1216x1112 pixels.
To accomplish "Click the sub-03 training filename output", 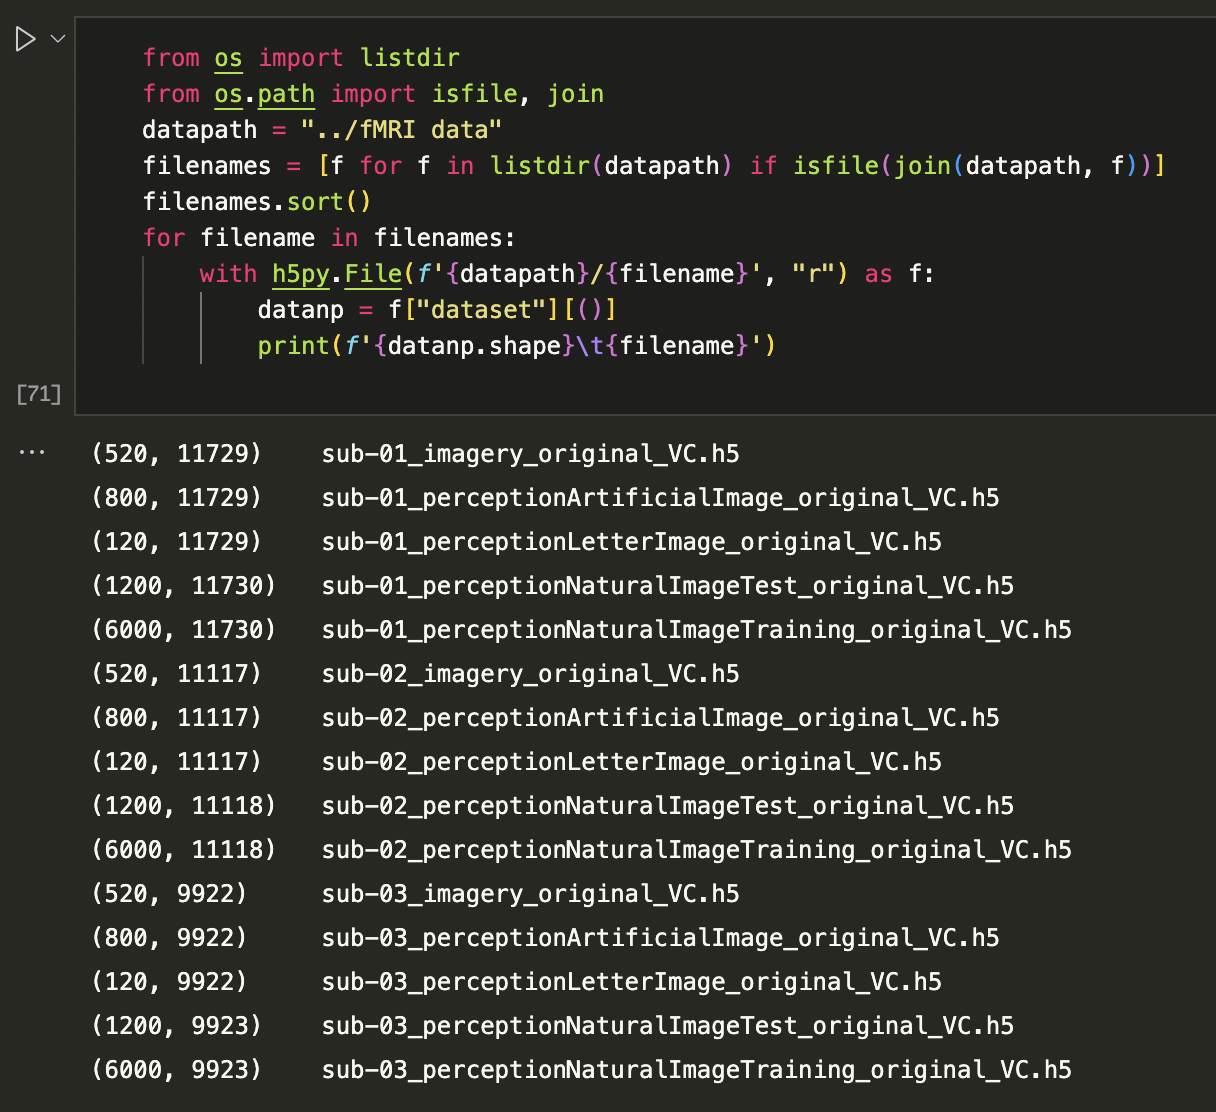I will click(x=696, y=1069).
